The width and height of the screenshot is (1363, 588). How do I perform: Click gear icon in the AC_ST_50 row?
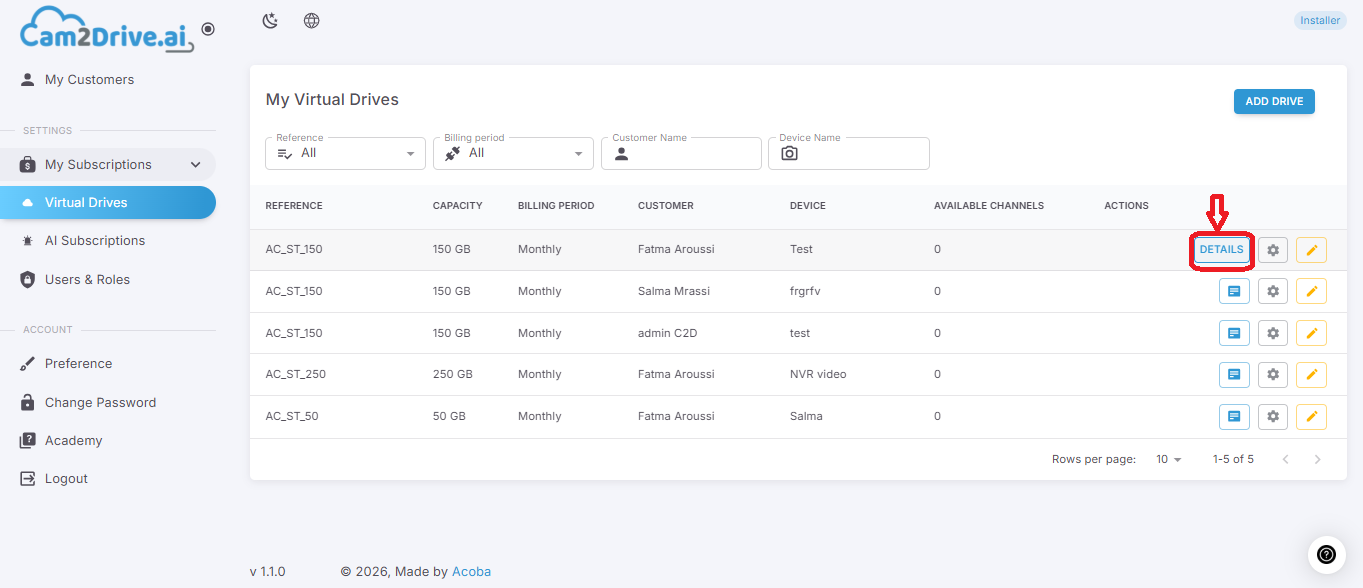[x=1273, y=416]
